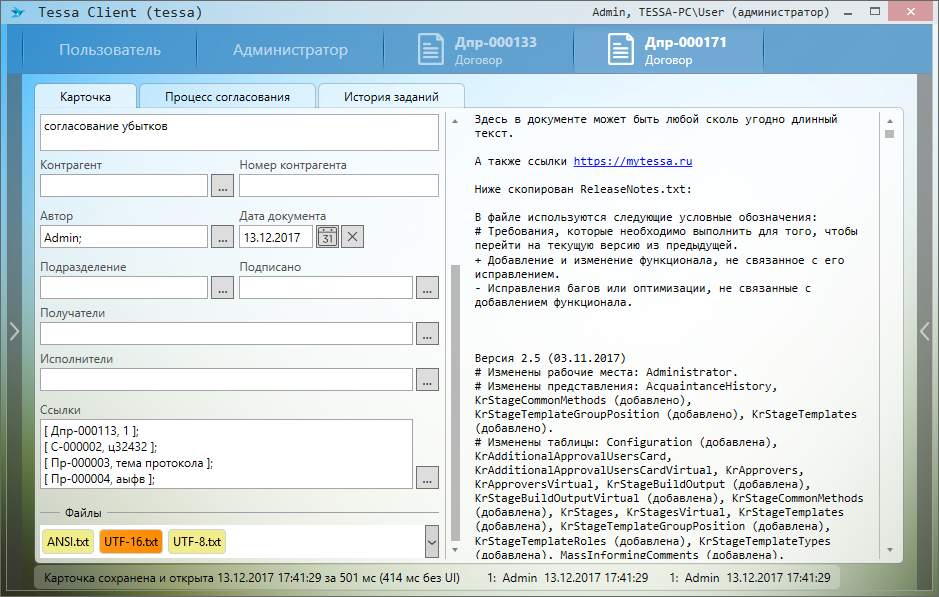Expand the right side panel arrow
This screenshot has width=939, height=597.
925,331
